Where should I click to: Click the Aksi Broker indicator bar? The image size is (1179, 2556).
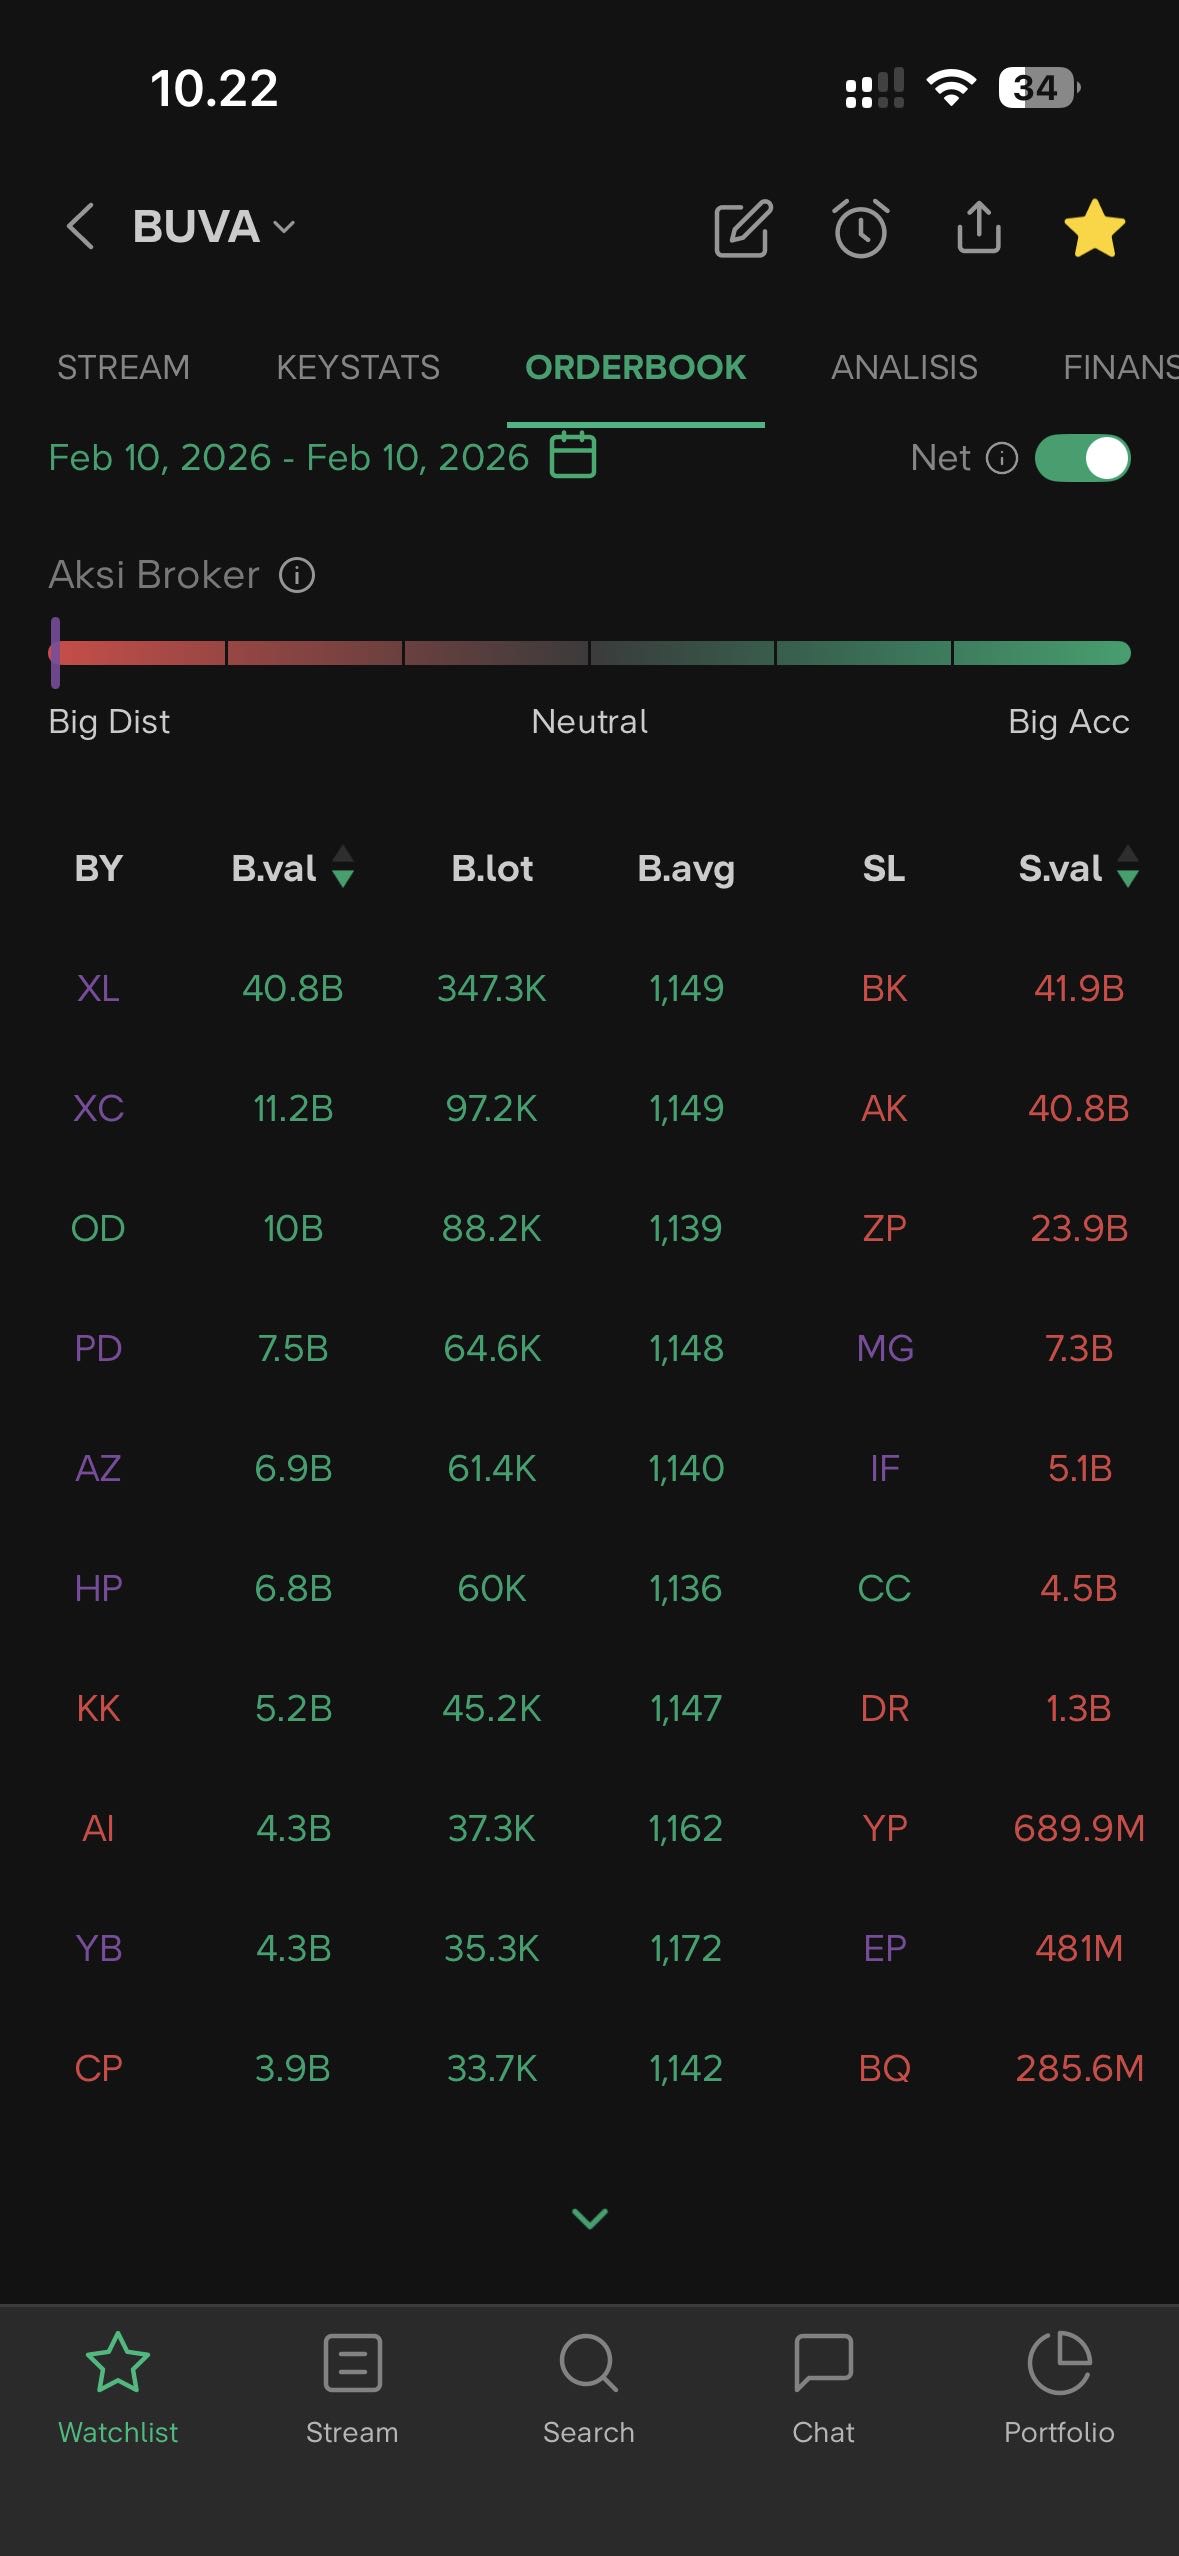590,653
